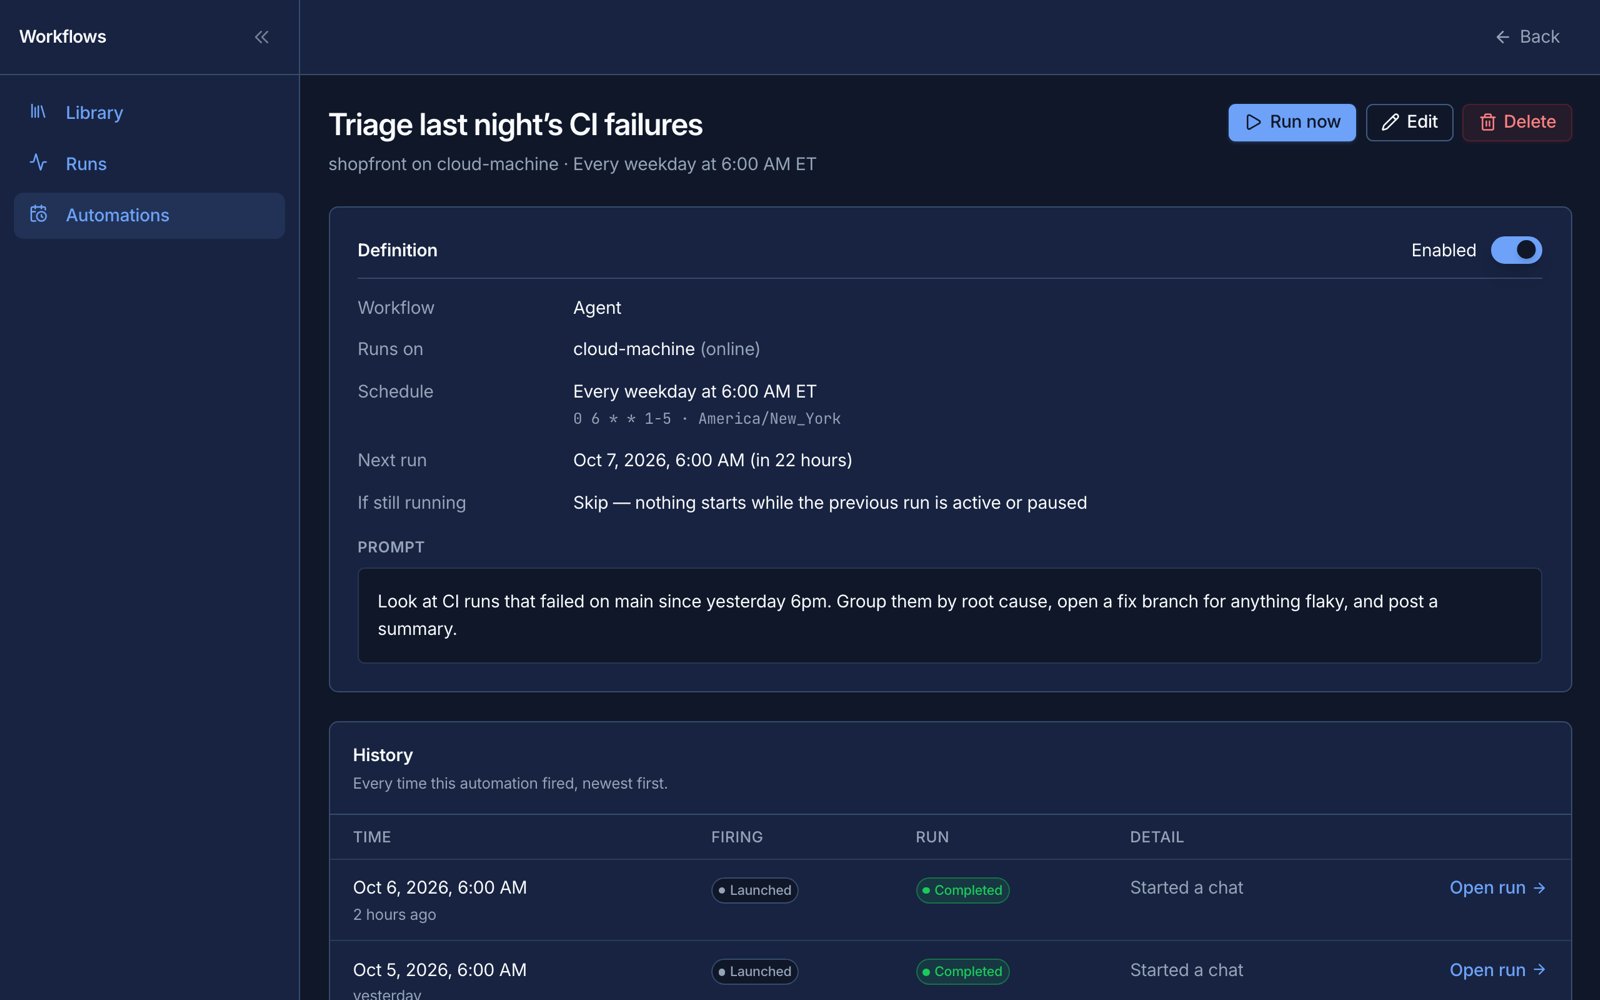1600x1000 pixels.
Task: Click the 'Triage last night's CI failures' title
Action: coord(515,125)
